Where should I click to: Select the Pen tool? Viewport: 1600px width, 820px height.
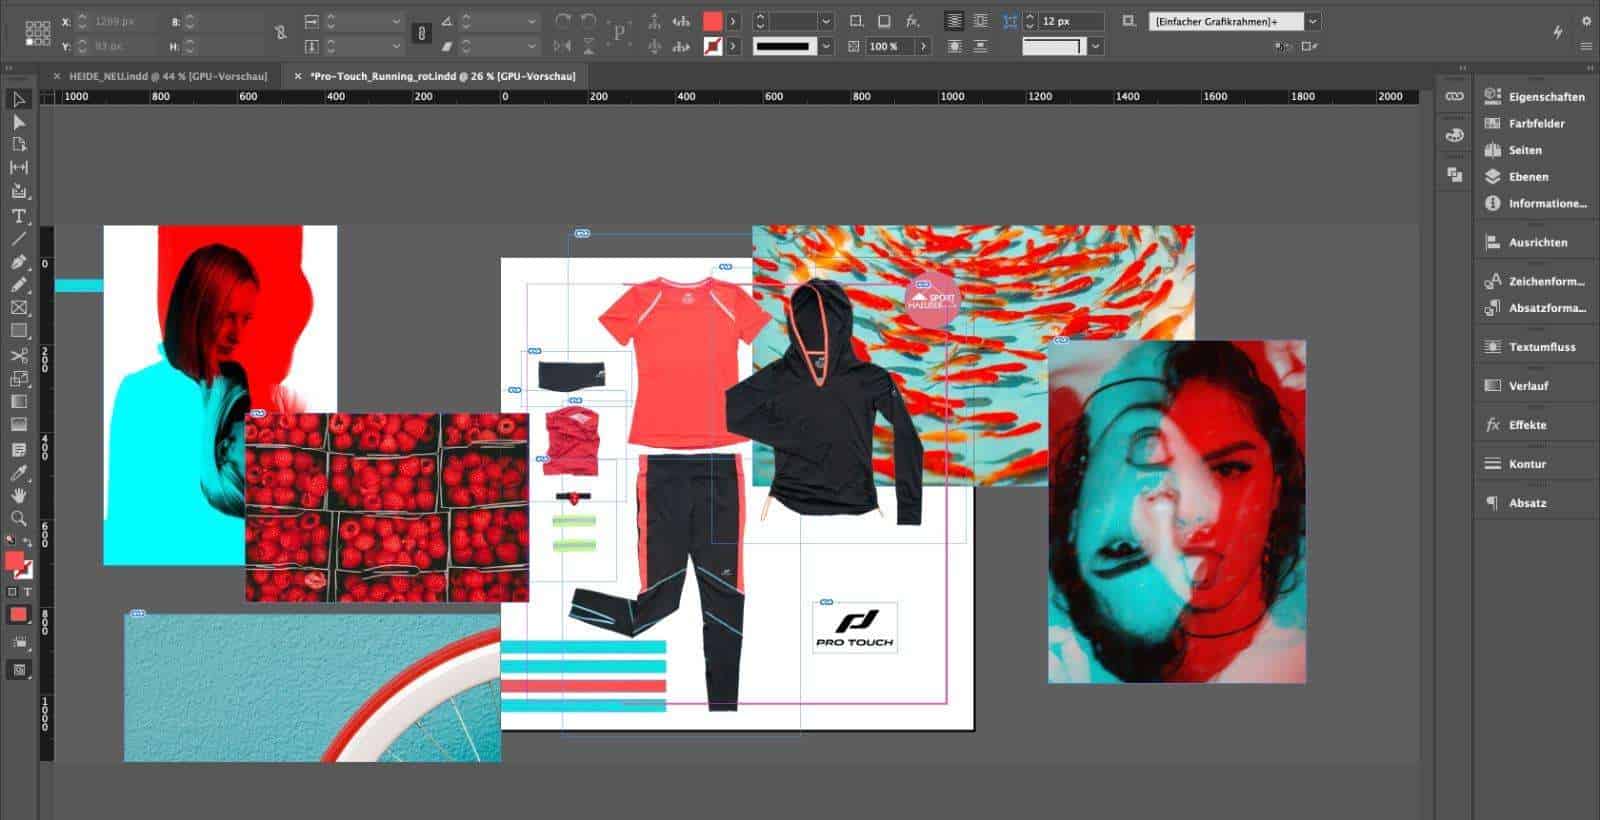[x=18, y=262]
